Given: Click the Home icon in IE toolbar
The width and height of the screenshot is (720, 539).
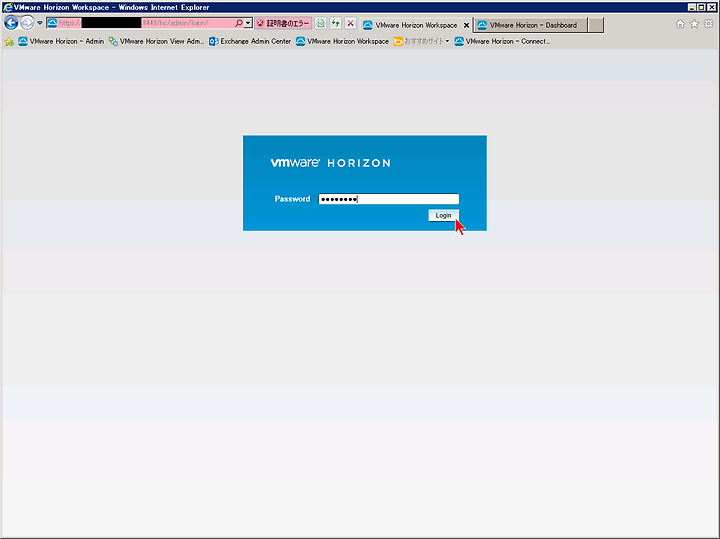Looking at the screenshot, I should tap(680, 24).
